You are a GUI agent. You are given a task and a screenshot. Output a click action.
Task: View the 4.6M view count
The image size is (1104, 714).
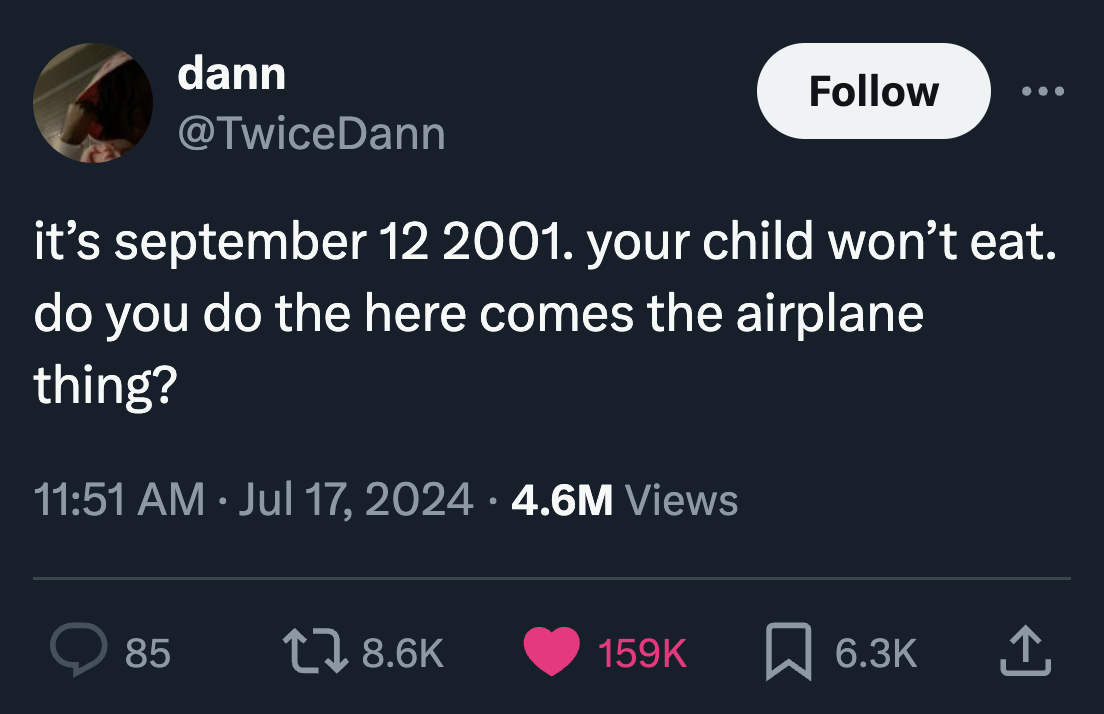pos(561,499)
